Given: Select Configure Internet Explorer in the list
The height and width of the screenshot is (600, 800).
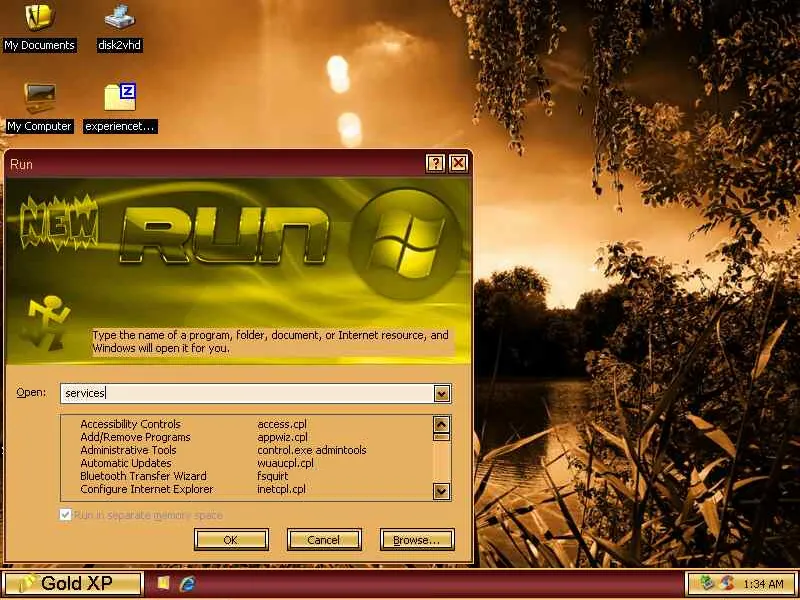Looking at the screenshot, I should [x=146, y=489].
